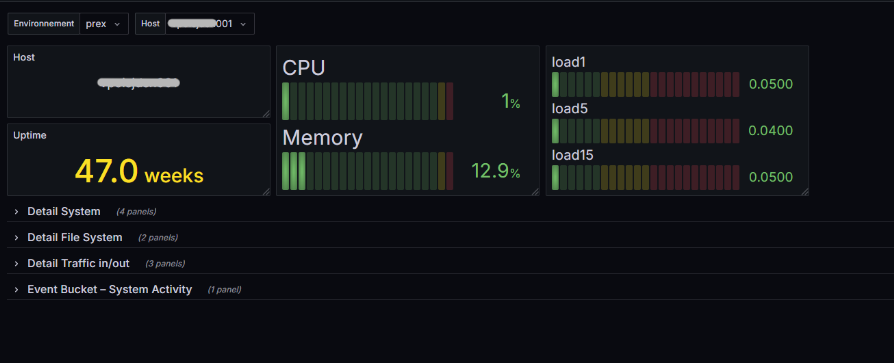Click the Uptime panel resize handle

pos(266,191)
